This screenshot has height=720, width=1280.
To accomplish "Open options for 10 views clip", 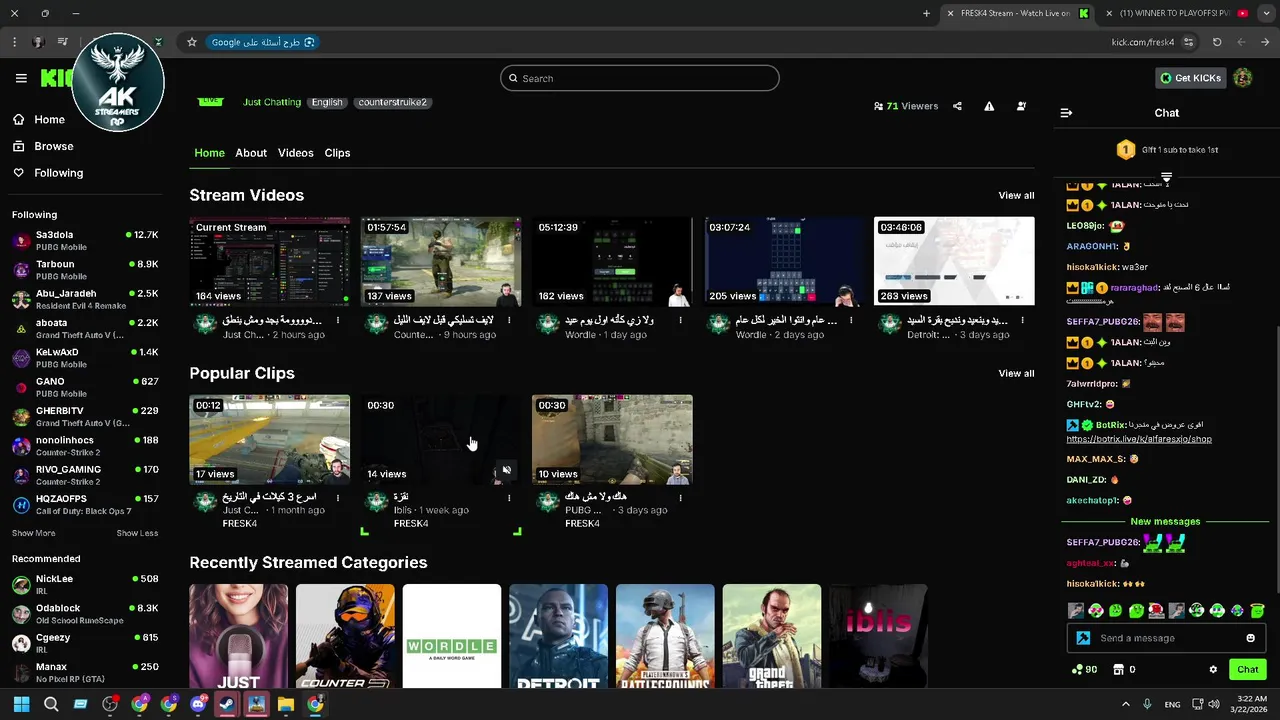I will click(680, 497).
